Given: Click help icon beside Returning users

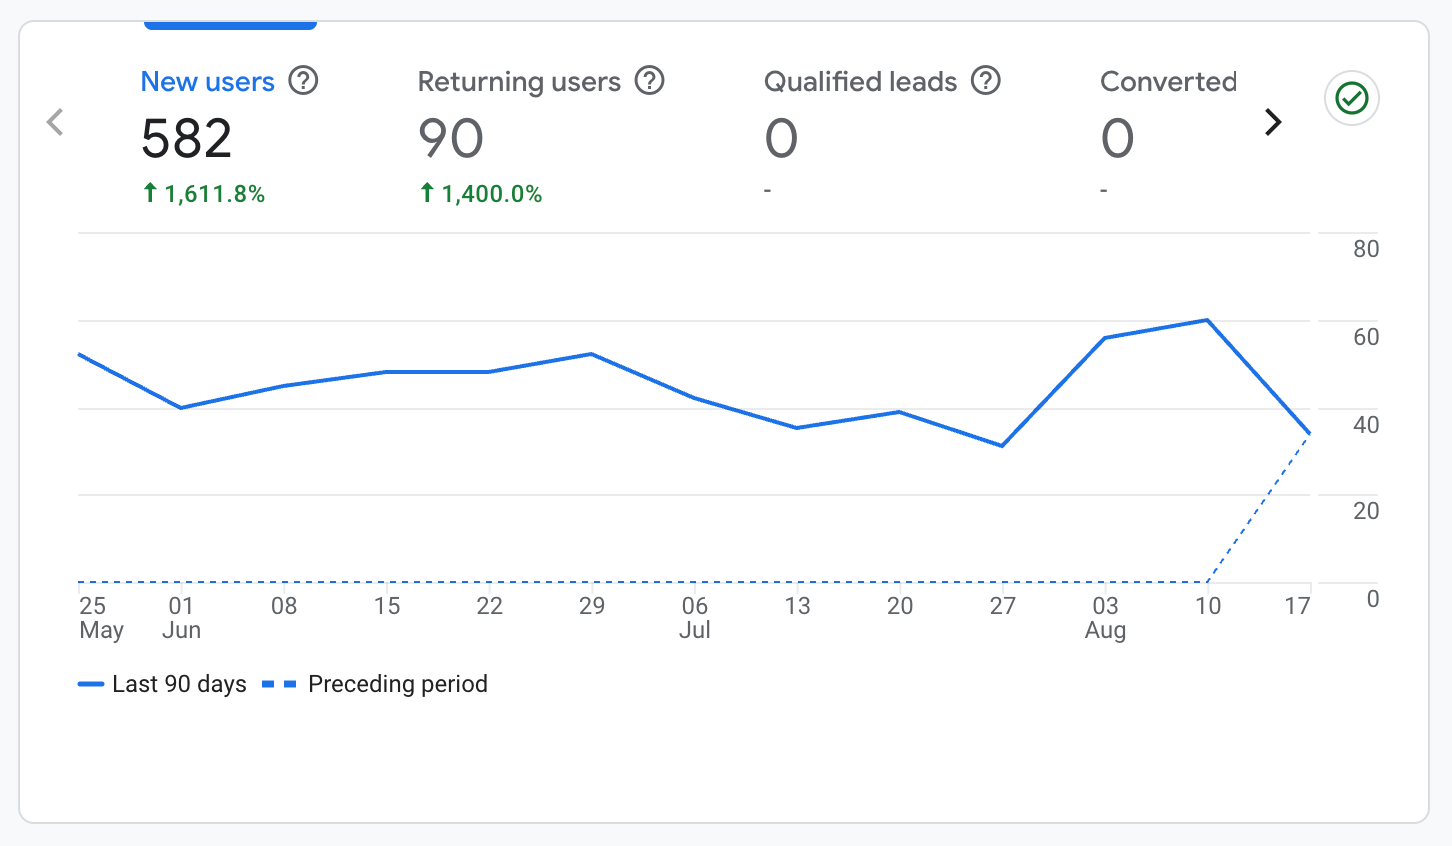Looking at the screenshot, I should (x=650, y=80).
